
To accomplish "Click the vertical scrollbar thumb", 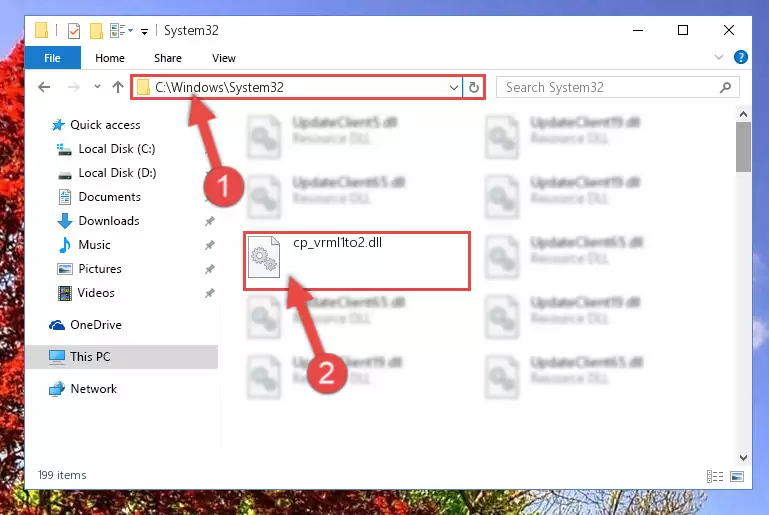I will click(743, 147).
